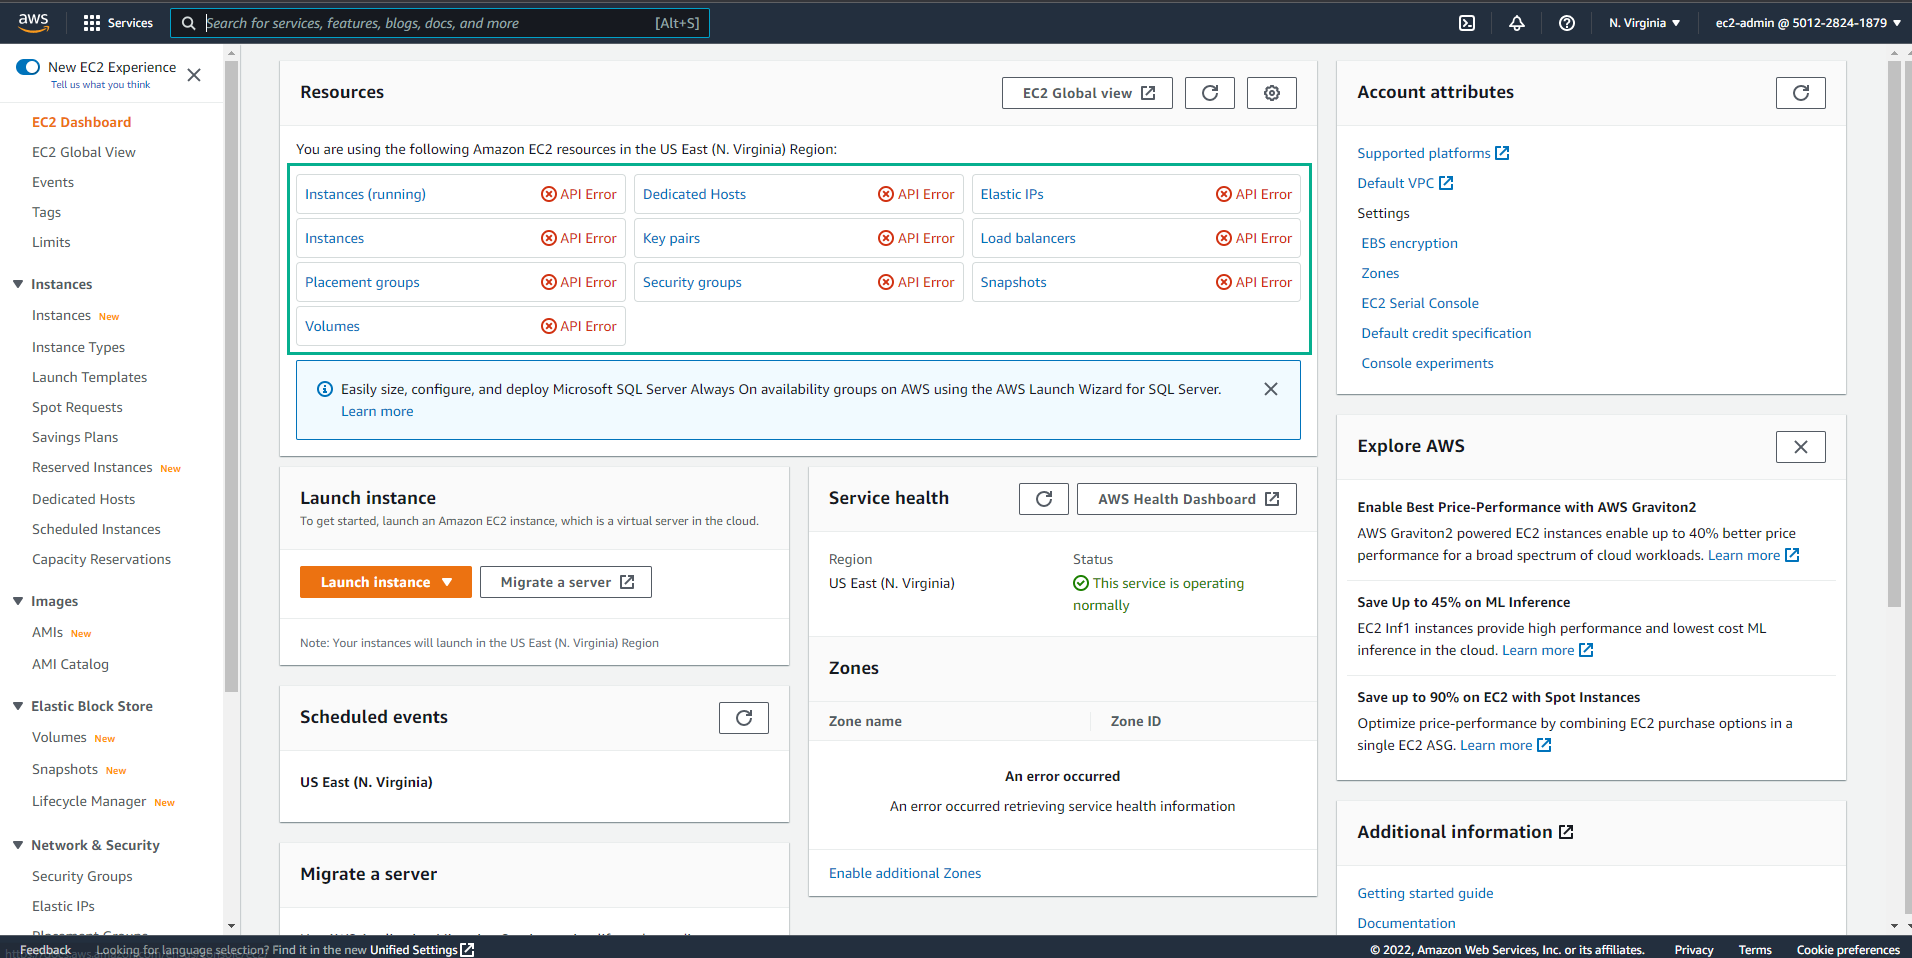Click Learn more in SQL Server banner
1912x958 pixels.
point(377,411)
